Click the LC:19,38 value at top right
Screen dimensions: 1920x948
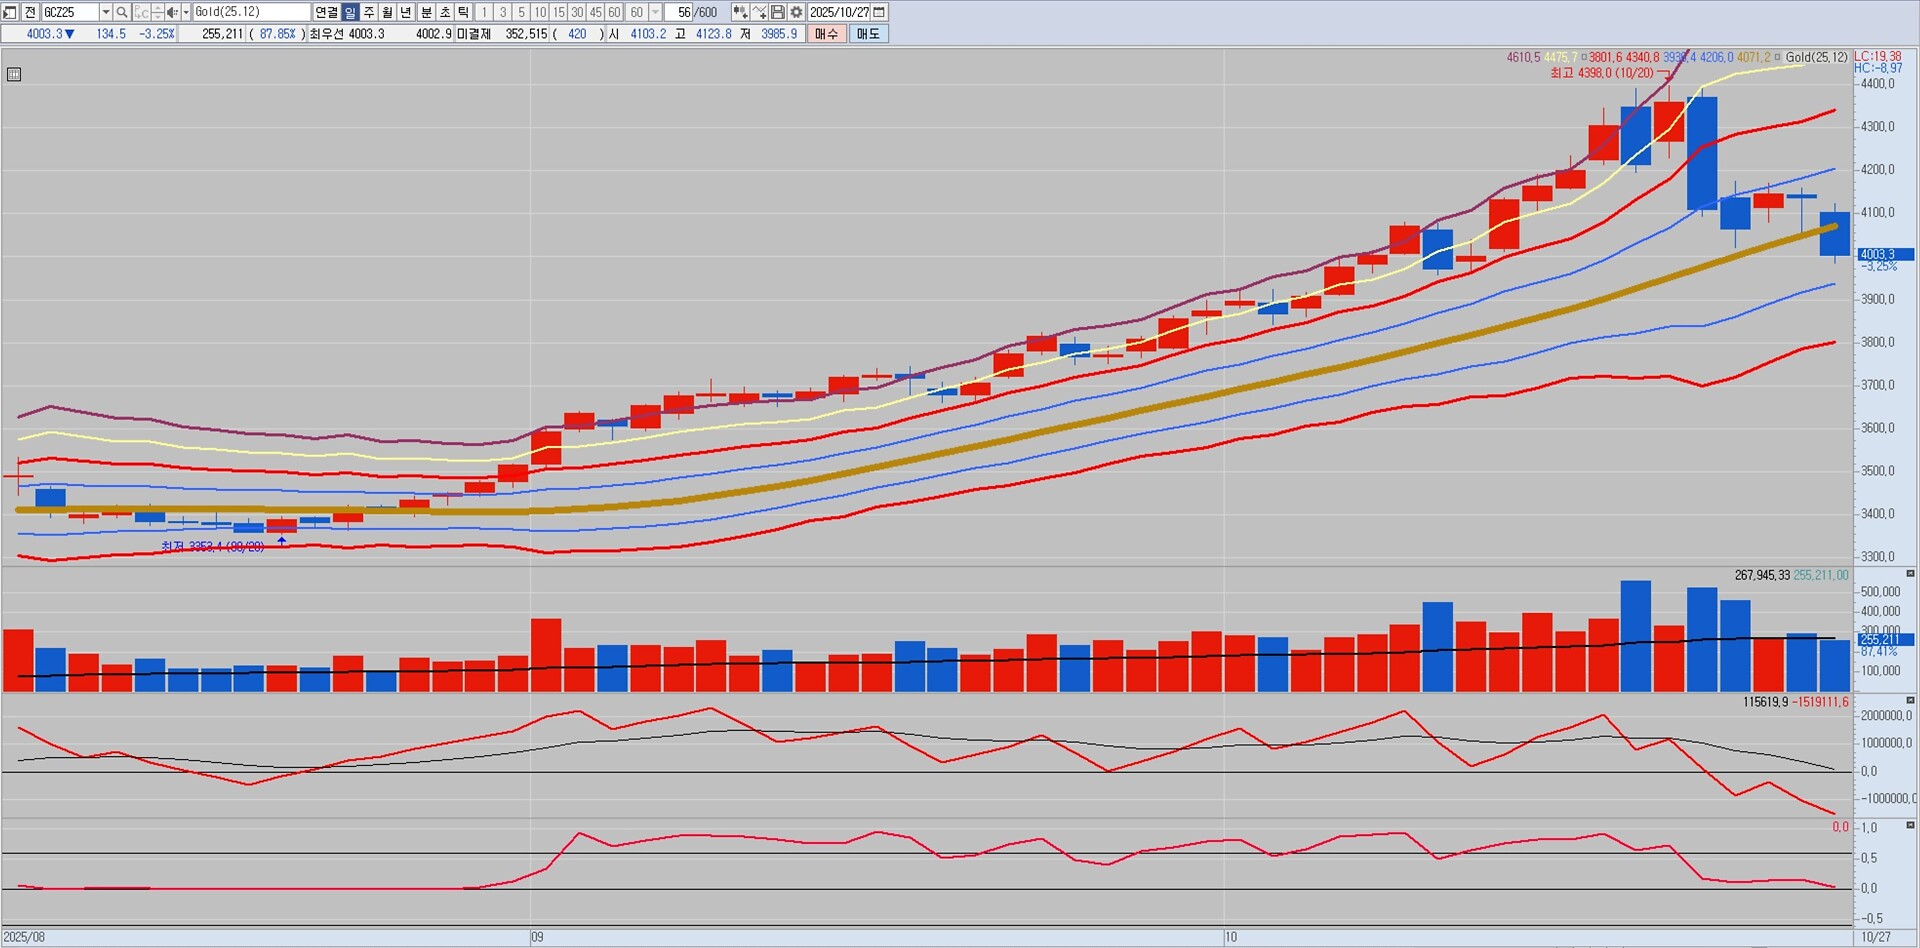tap(1878, 57)
